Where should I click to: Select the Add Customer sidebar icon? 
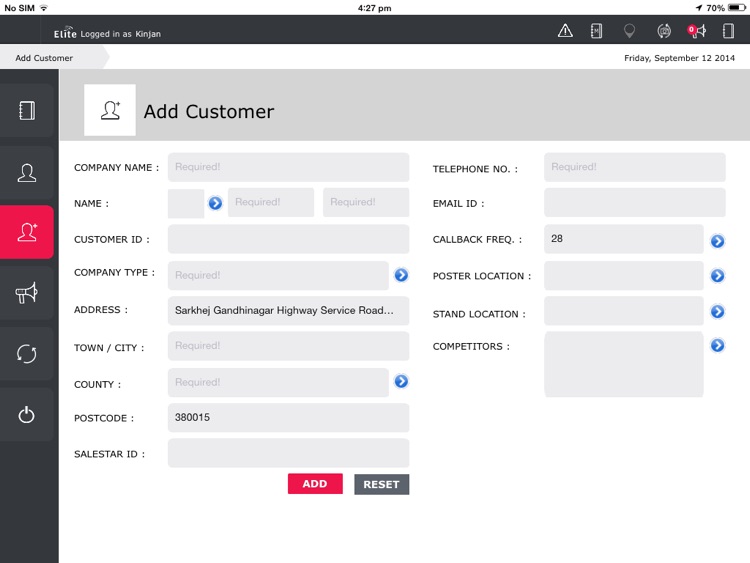click(x=27, y=232)
